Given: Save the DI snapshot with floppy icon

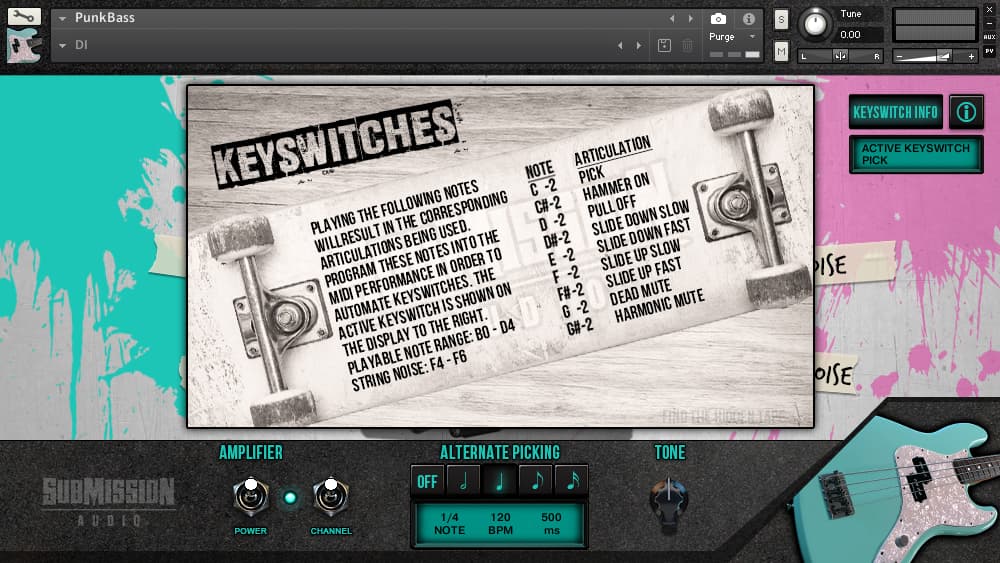Looking at the screenshot, I should [664, 45].
